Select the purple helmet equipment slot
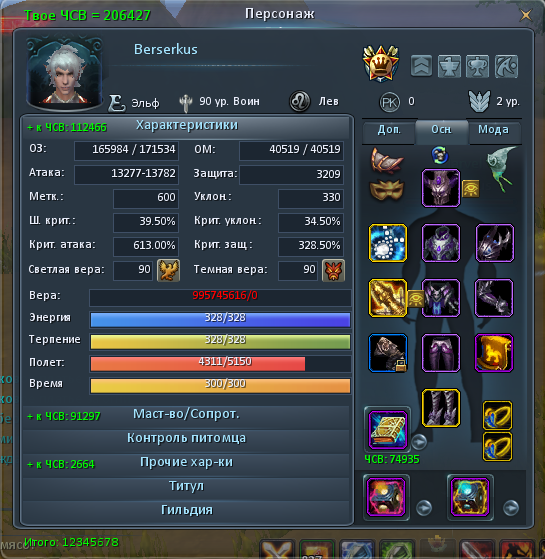 (441, 188)
